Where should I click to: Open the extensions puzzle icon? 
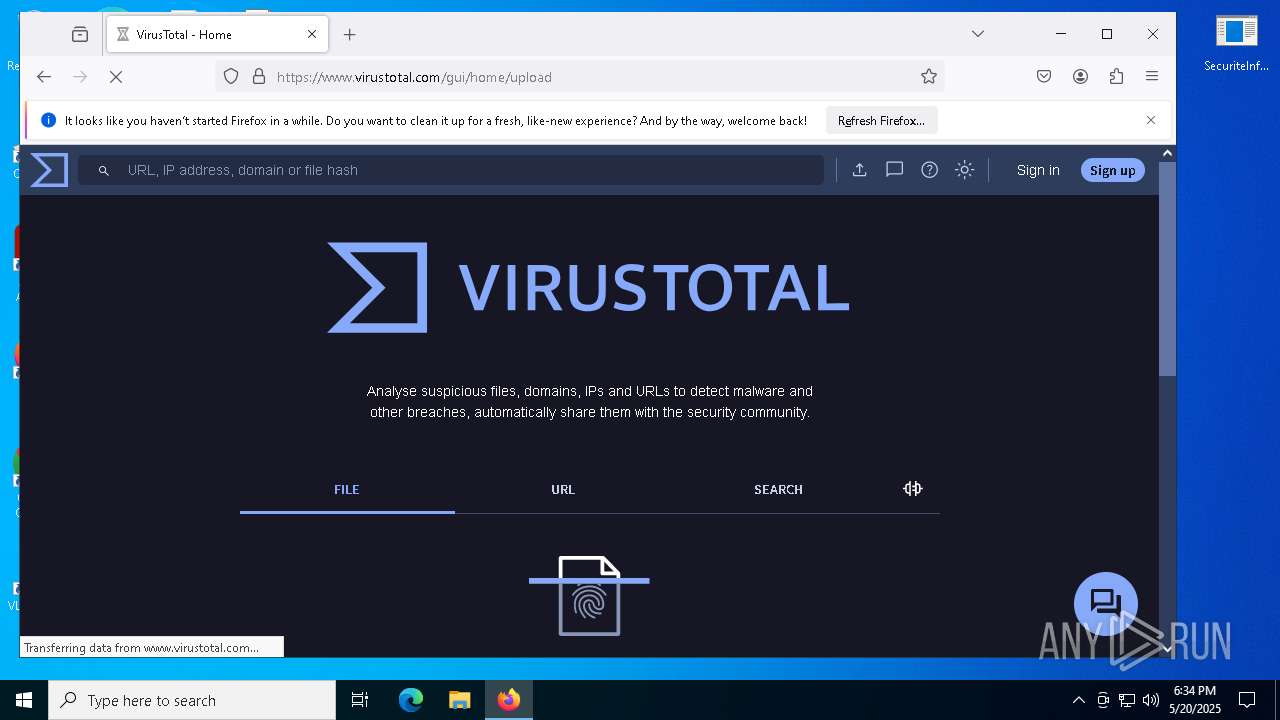(1116, 76)
